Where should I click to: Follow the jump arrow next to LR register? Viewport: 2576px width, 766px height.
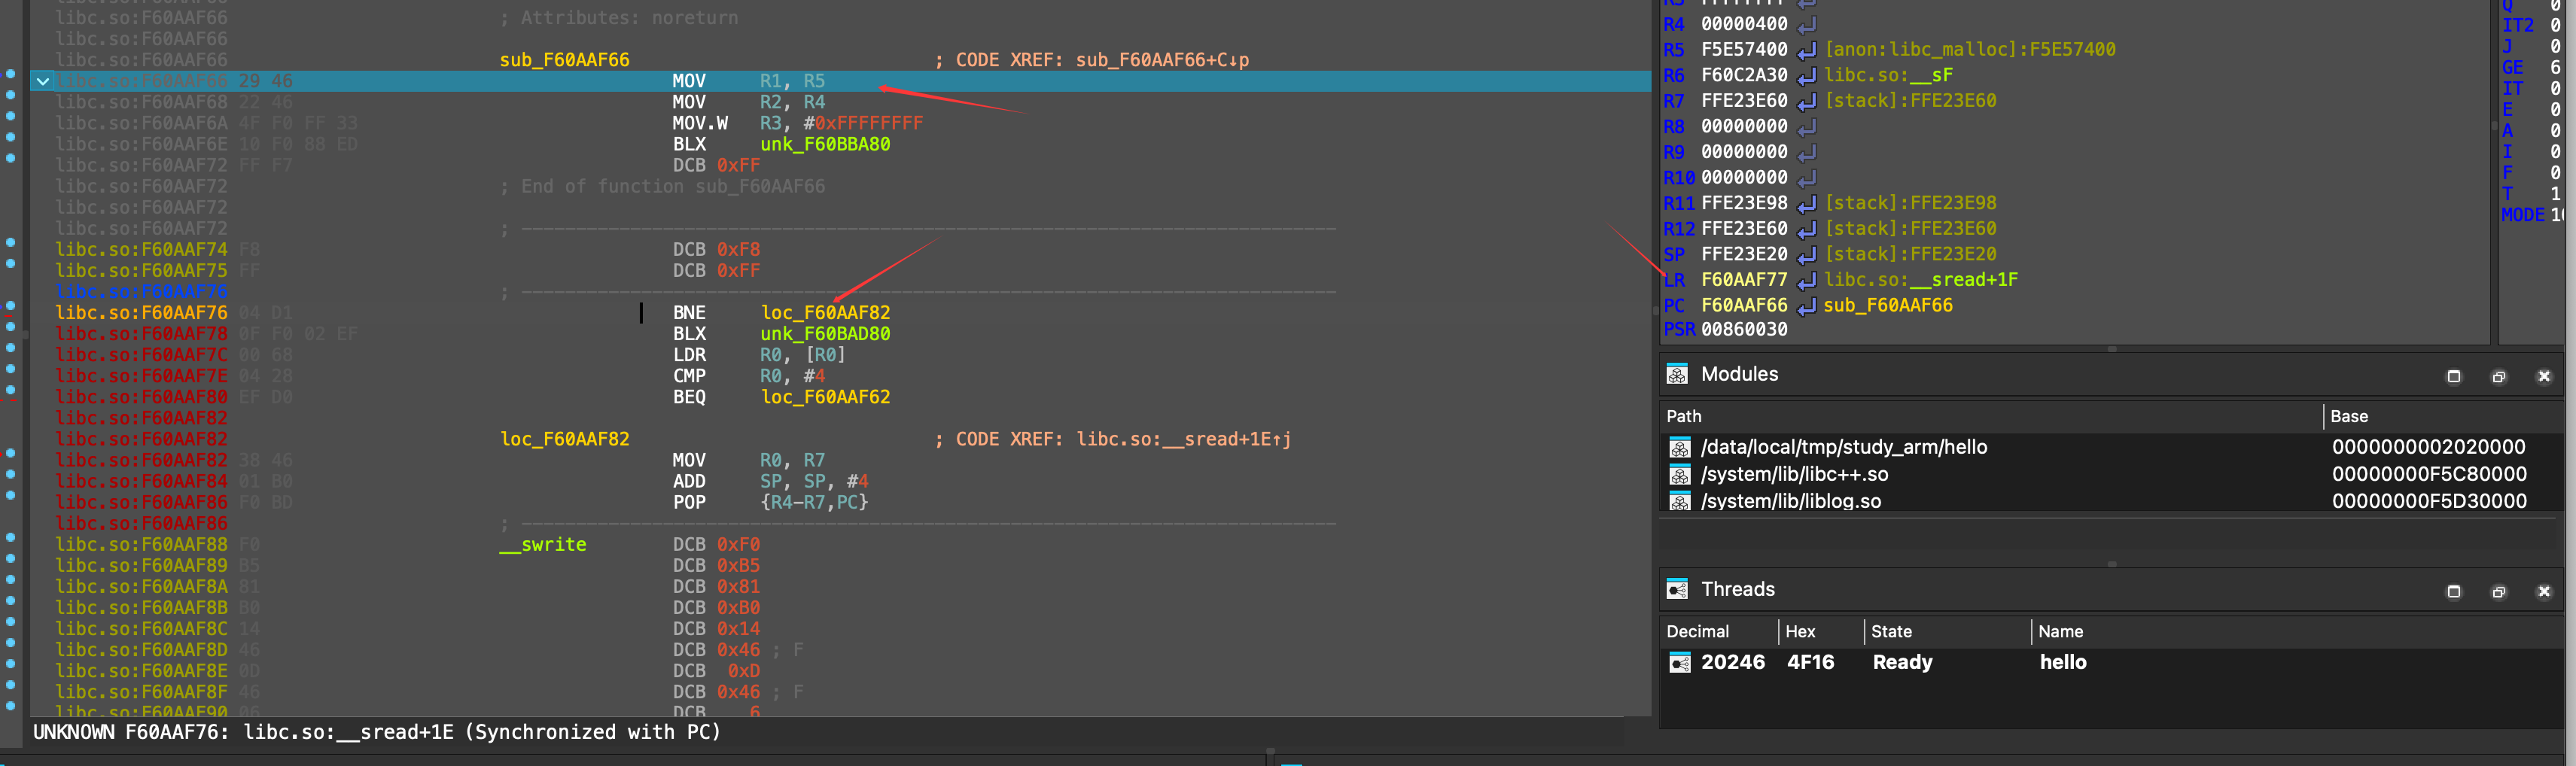coord(1806,280)
